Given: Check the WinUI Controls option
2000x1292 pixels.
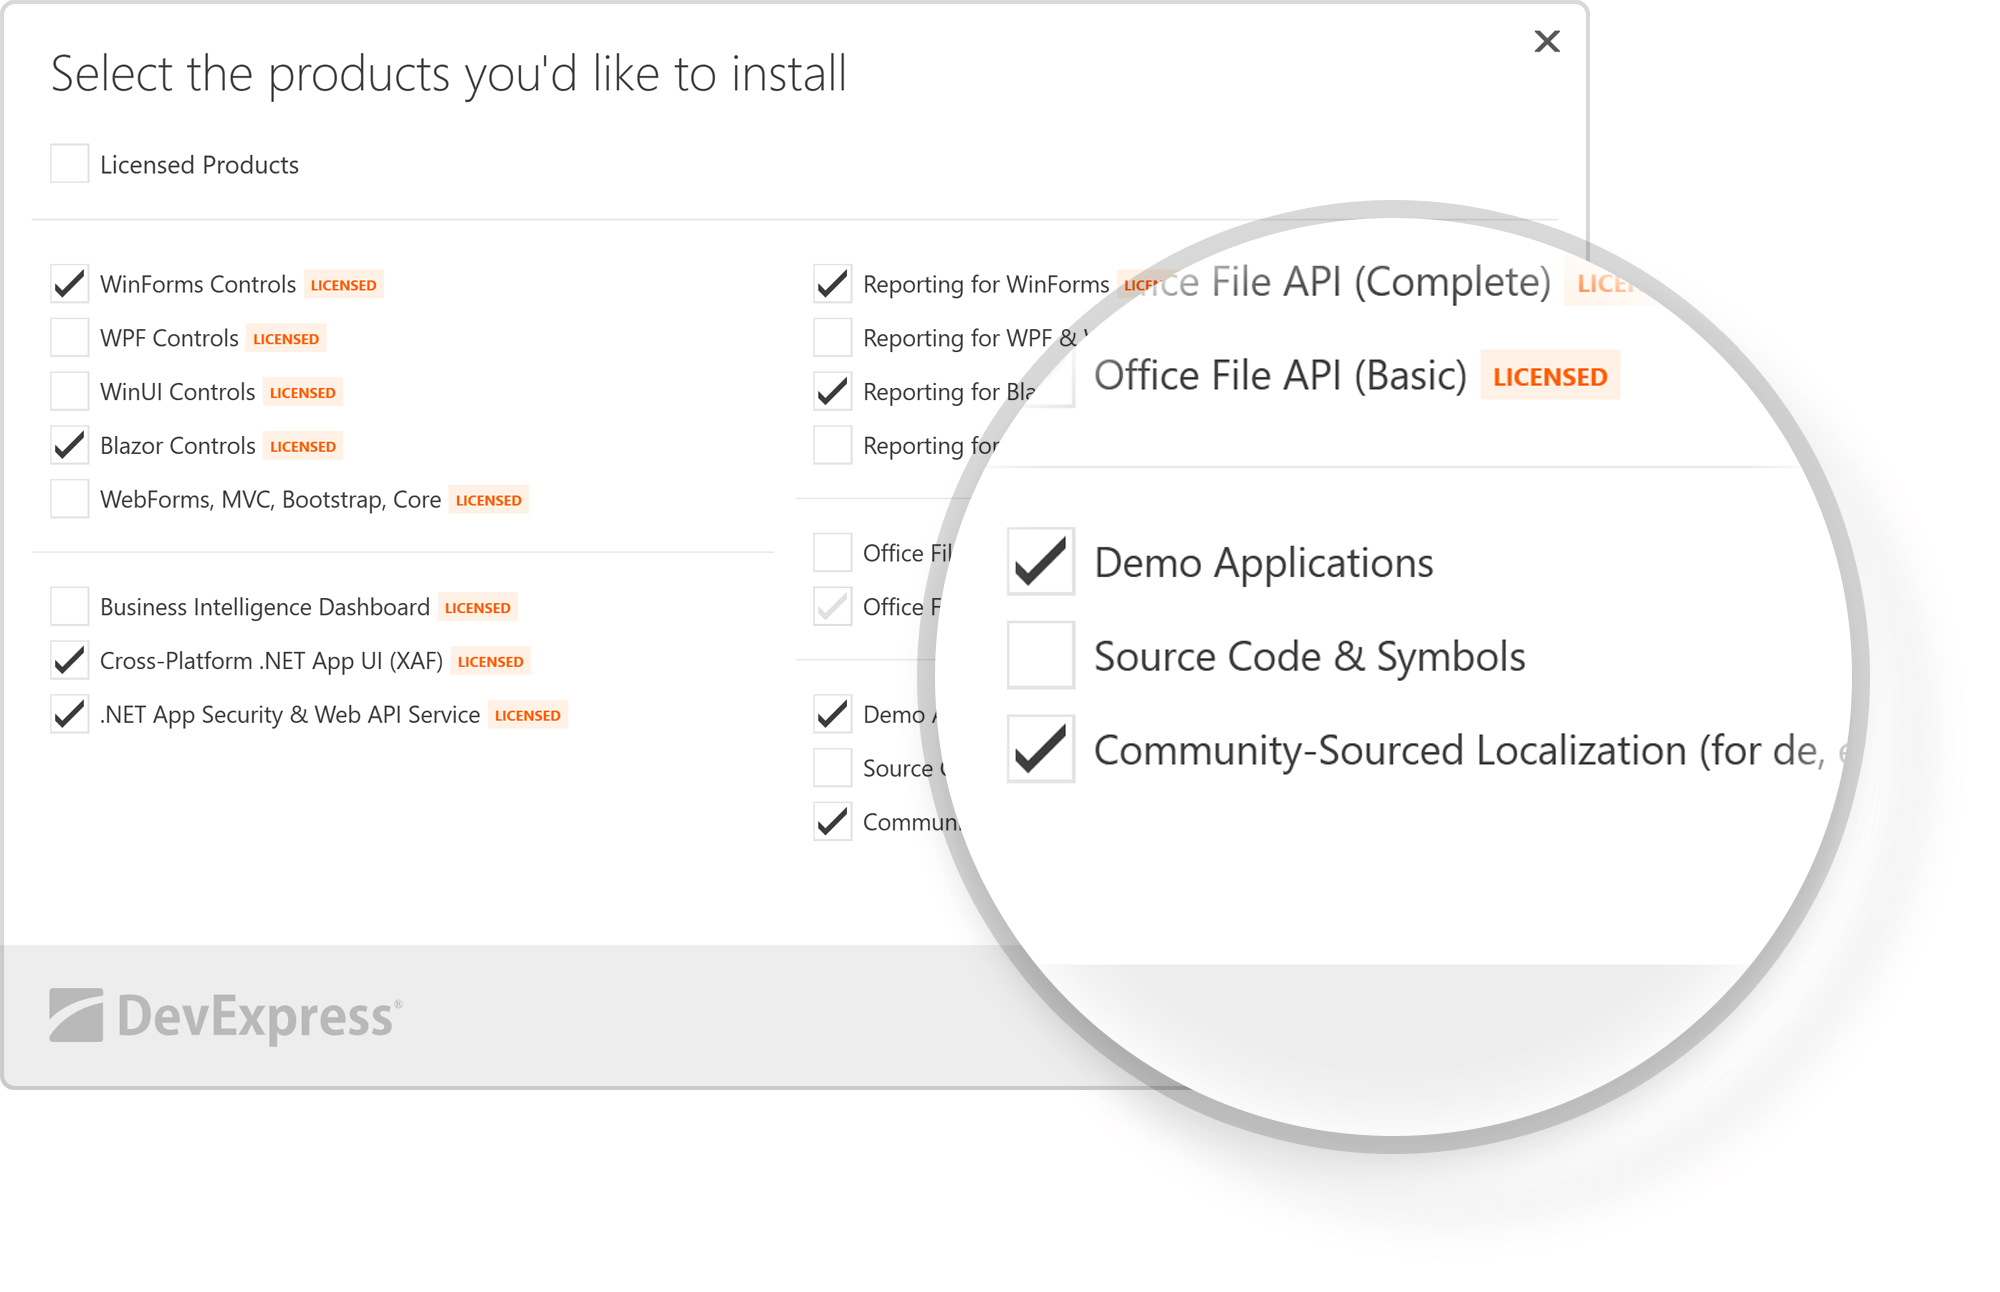Looking at the screenshot, I should tap(68, 391).
